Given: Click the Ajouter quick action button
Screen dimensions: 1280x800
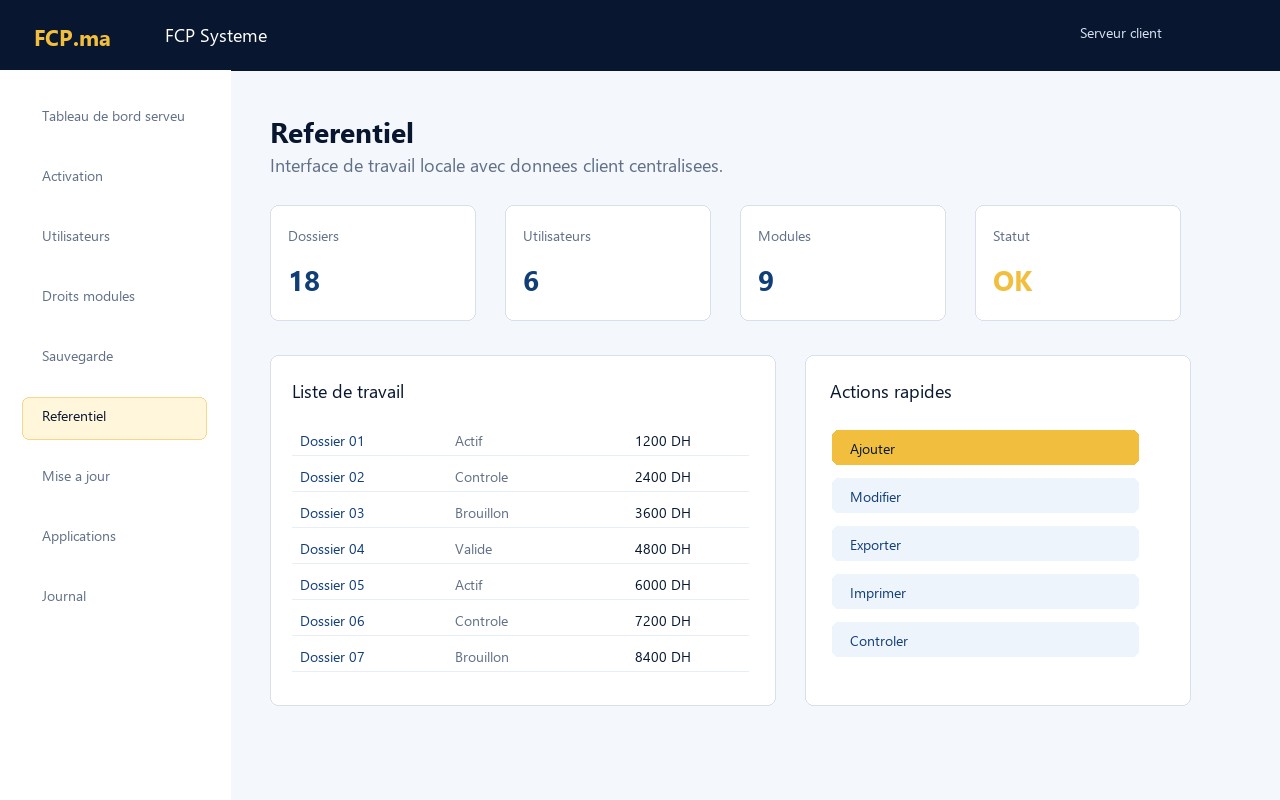Looking at the screenshot, I should 985,448.
